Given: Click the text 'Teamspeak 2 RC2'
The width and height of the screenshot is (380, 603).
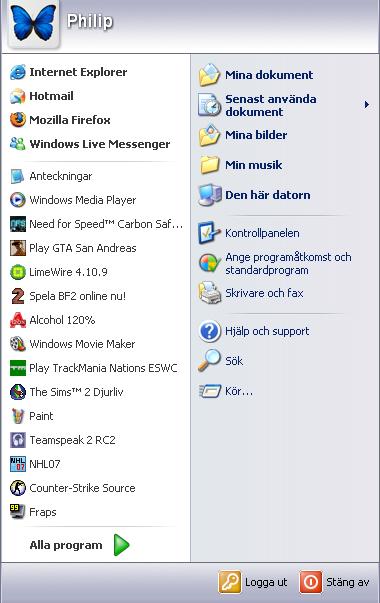Looking at the screenshot, I should coord(73,440).
